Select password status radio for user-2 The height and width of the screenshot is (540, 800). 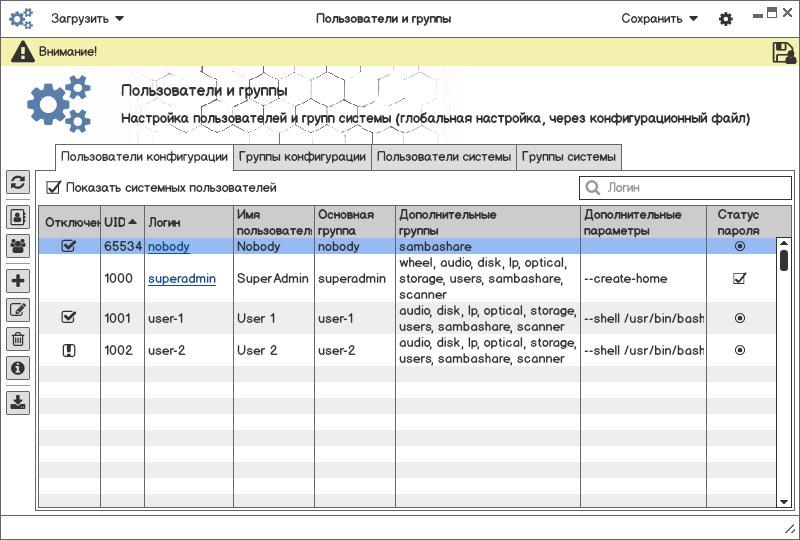[x=740, y=351]
